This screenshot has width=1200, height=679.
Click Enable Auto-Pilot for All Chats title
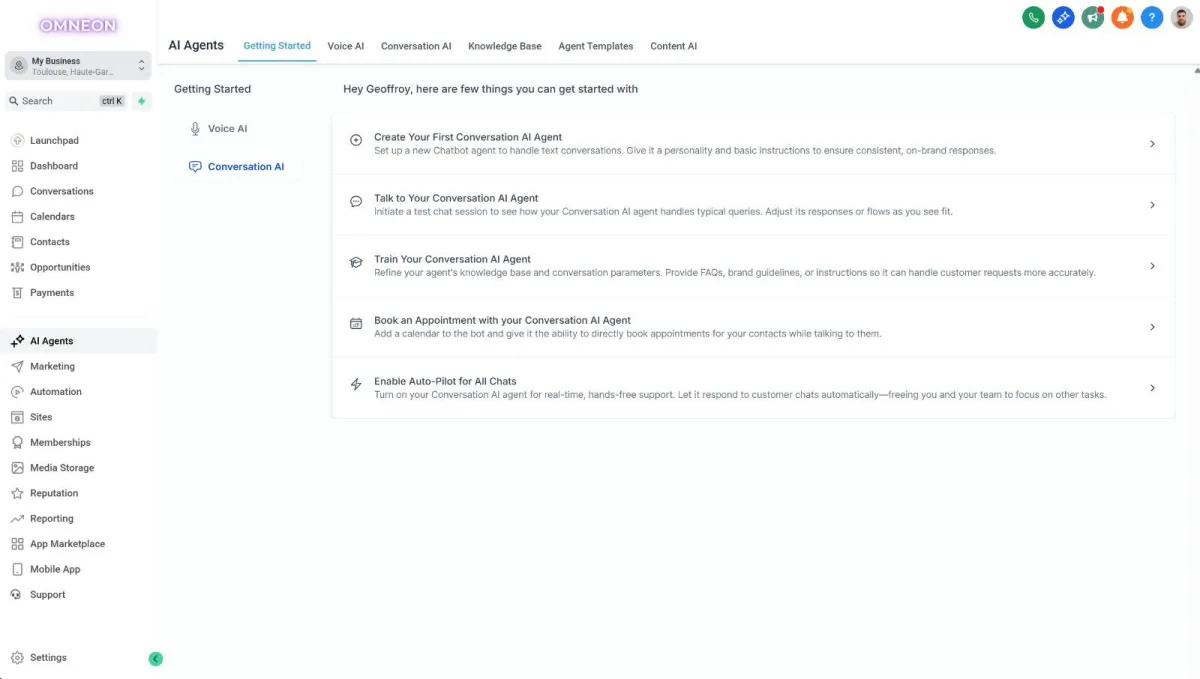pos(445,381)
